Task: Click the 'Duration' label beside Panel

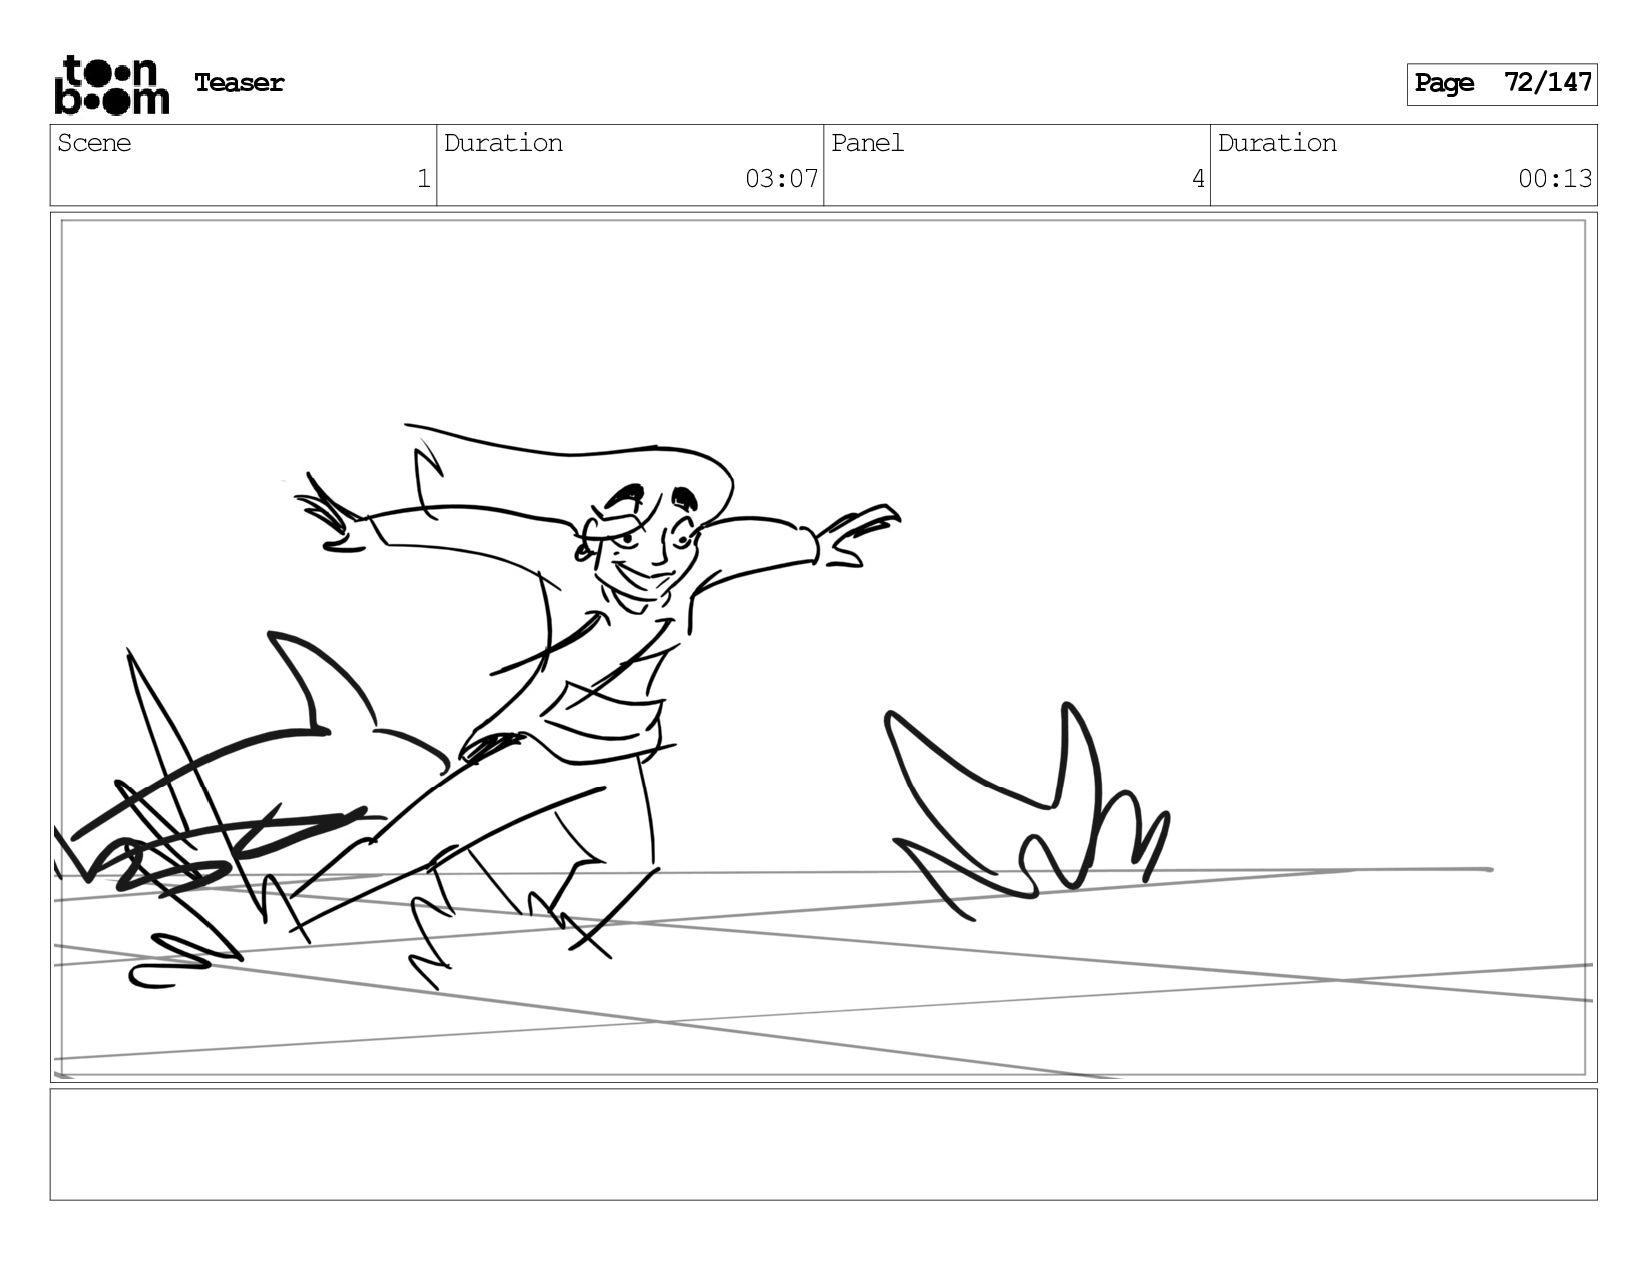Action: [x=1277, y=143]
